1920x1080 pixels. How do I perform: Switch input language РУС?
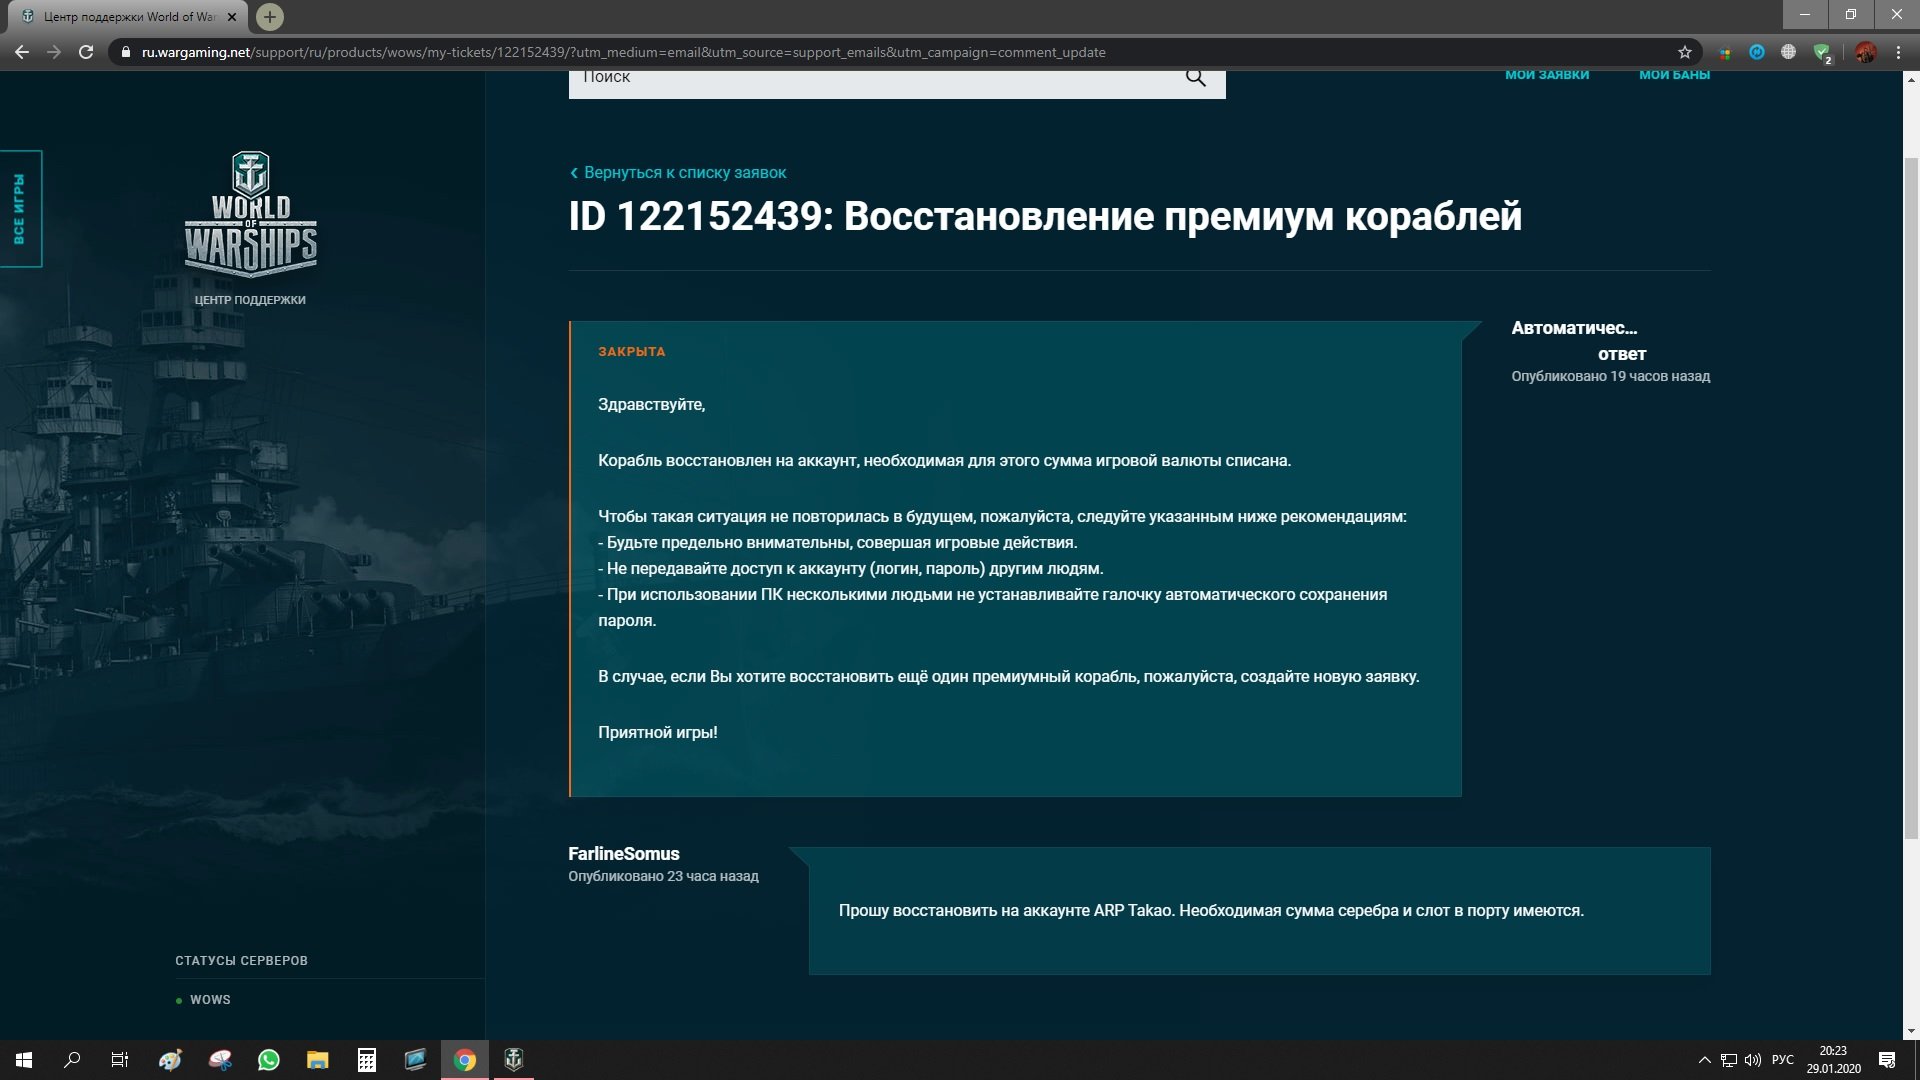click(x=1783, y=1060)
